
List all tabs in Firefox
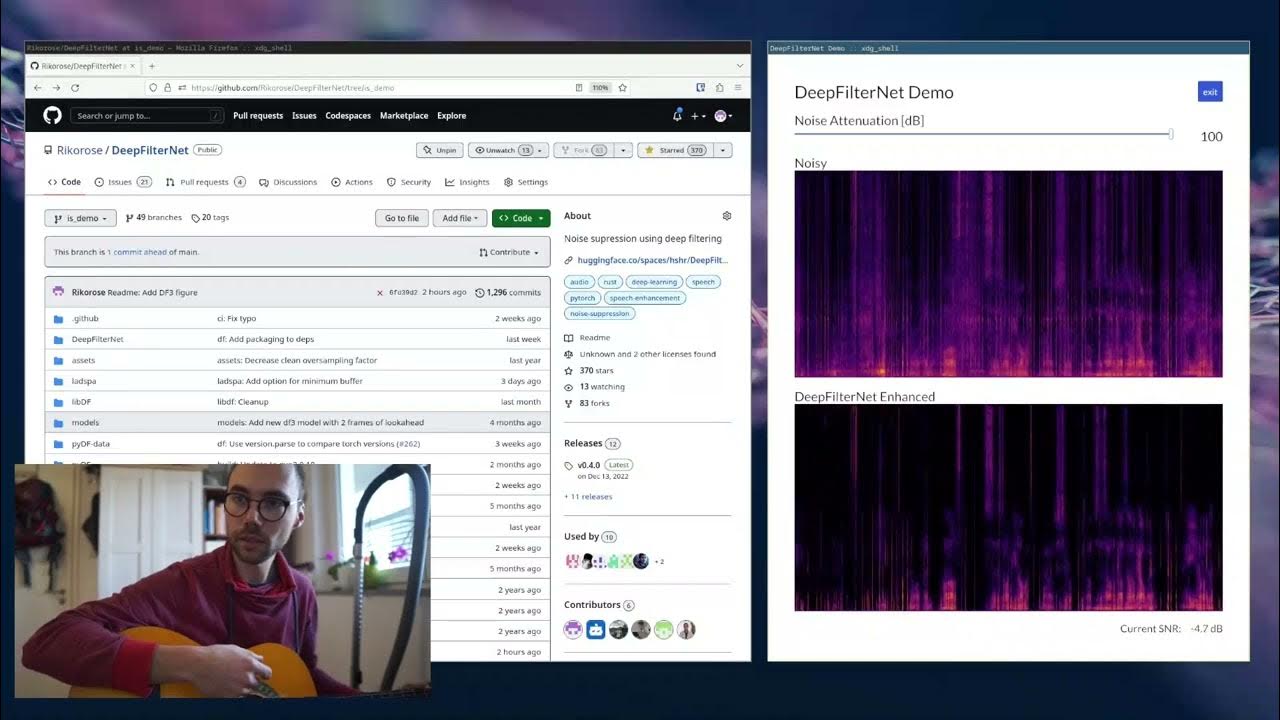pyautogui.click(x=739, y=66)
